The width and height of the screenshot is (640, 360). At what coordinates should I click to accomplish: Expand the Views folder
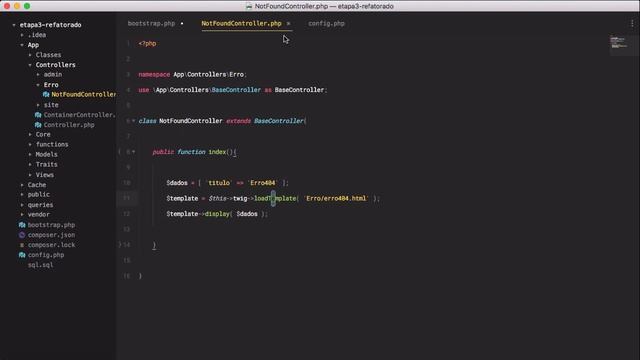[30, 175]
